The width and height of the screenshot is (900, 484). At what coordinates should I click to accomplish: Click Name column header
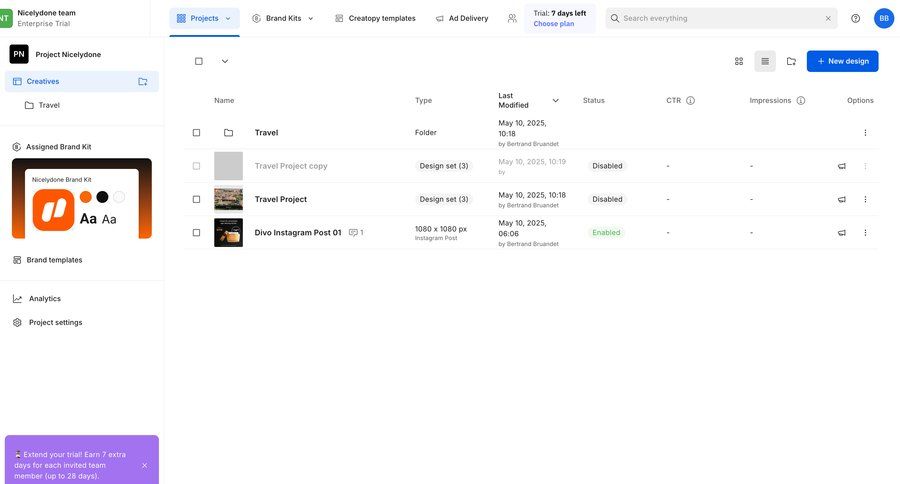pyautogui.click(x=224, y=100)
